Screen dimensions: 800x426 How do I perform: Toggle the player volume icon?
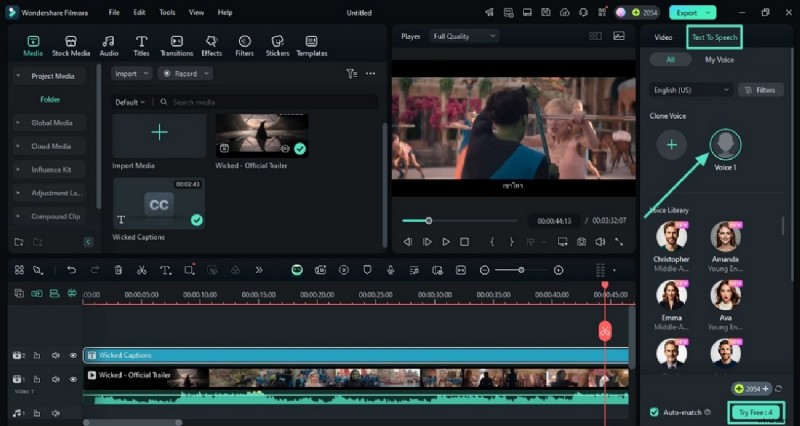601,242
